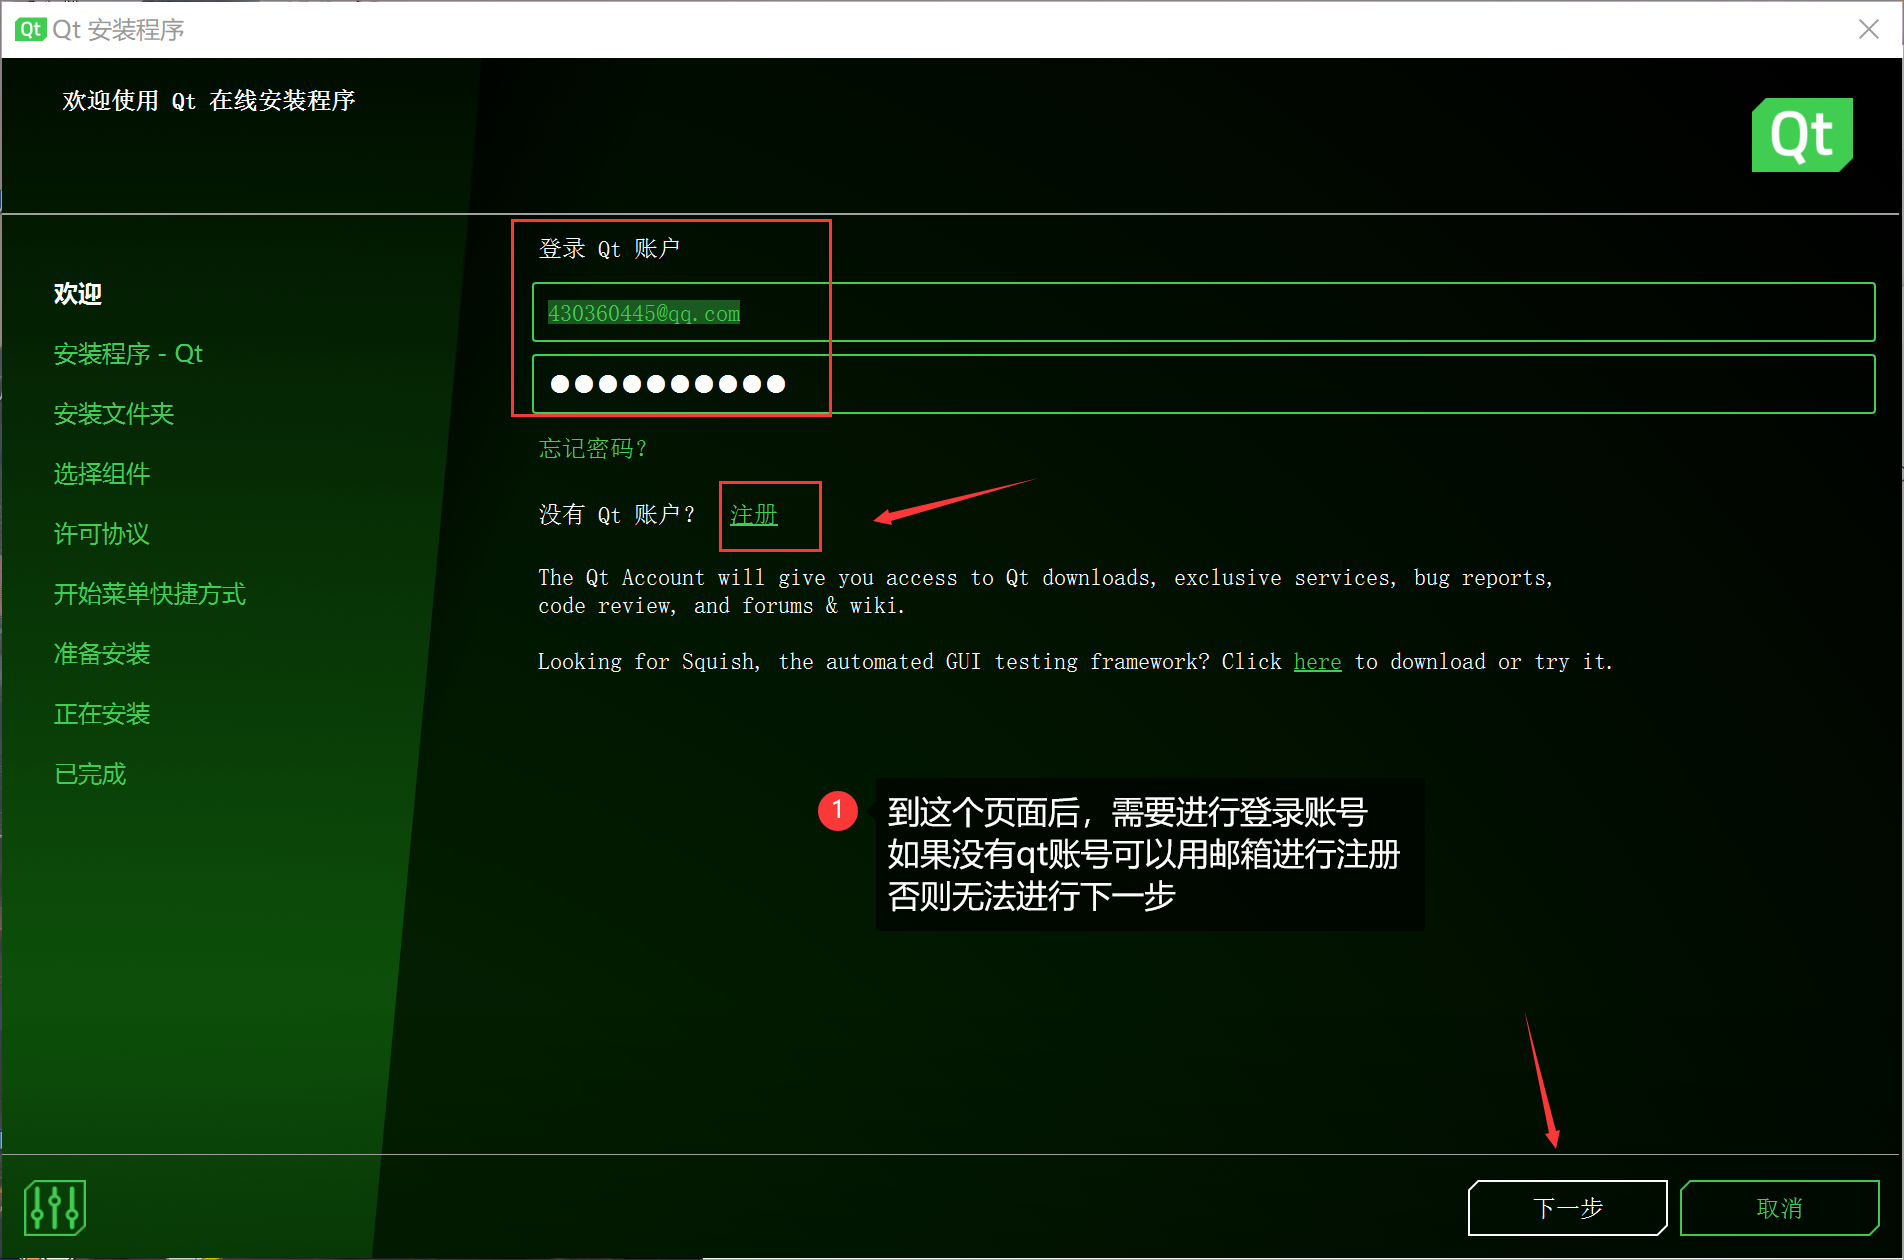
Task: Select the 开始菜单快捷方式 step
Action: 150,594
